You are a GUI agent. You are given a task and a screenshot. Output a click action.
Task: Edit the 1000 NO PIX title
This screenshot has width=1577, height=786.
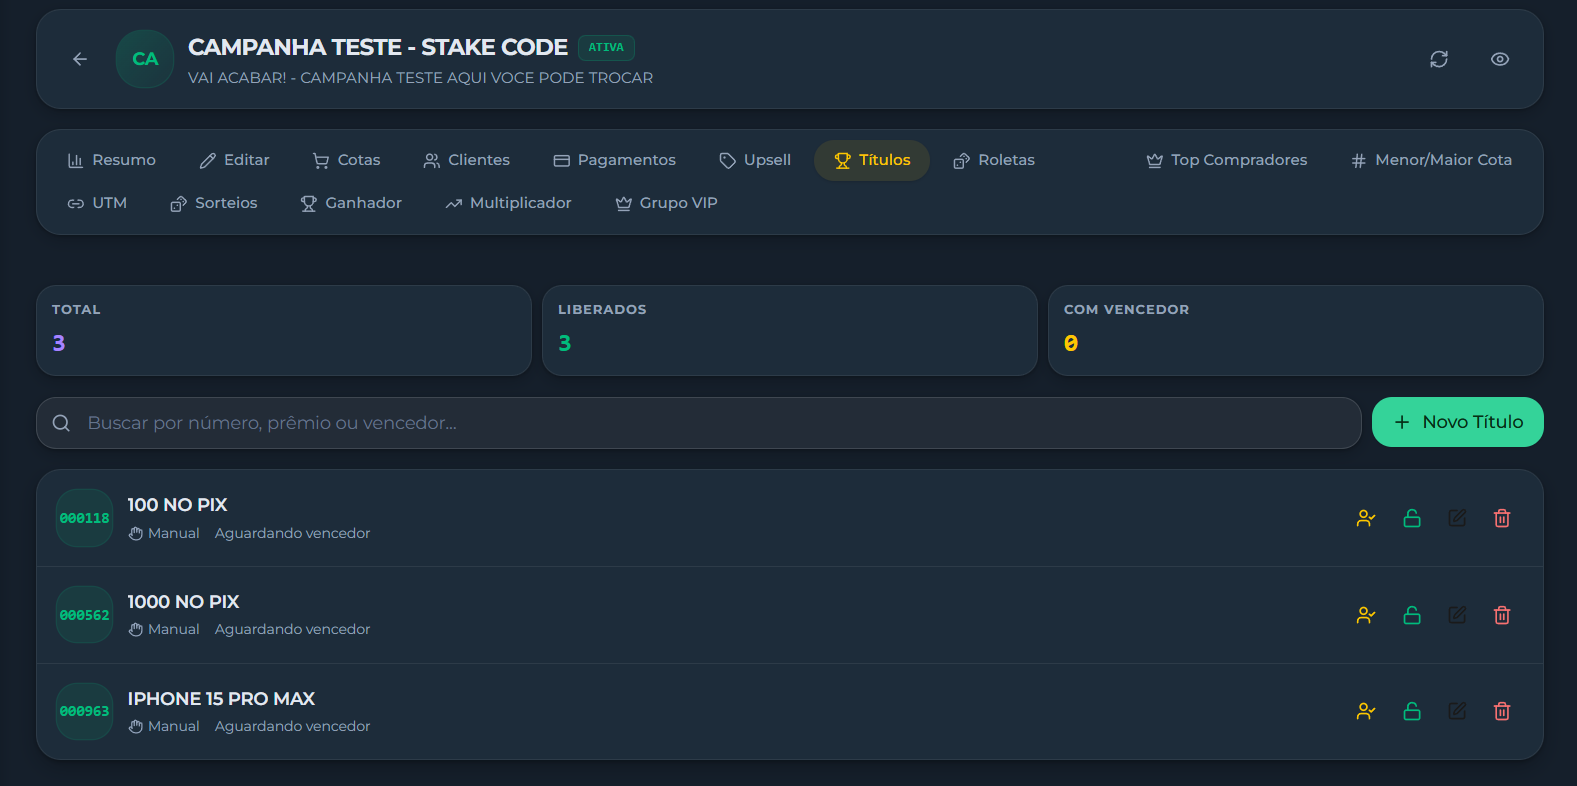[1457, 615]
